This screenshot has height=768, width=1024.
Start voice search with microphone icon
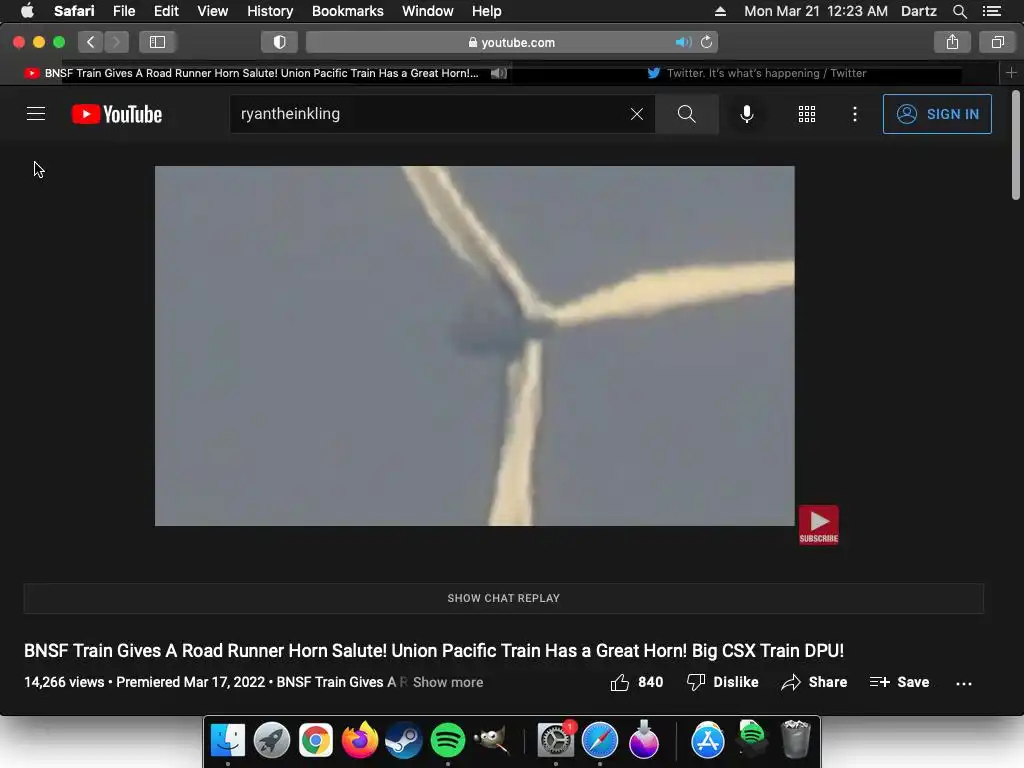[x=746, y=114]
